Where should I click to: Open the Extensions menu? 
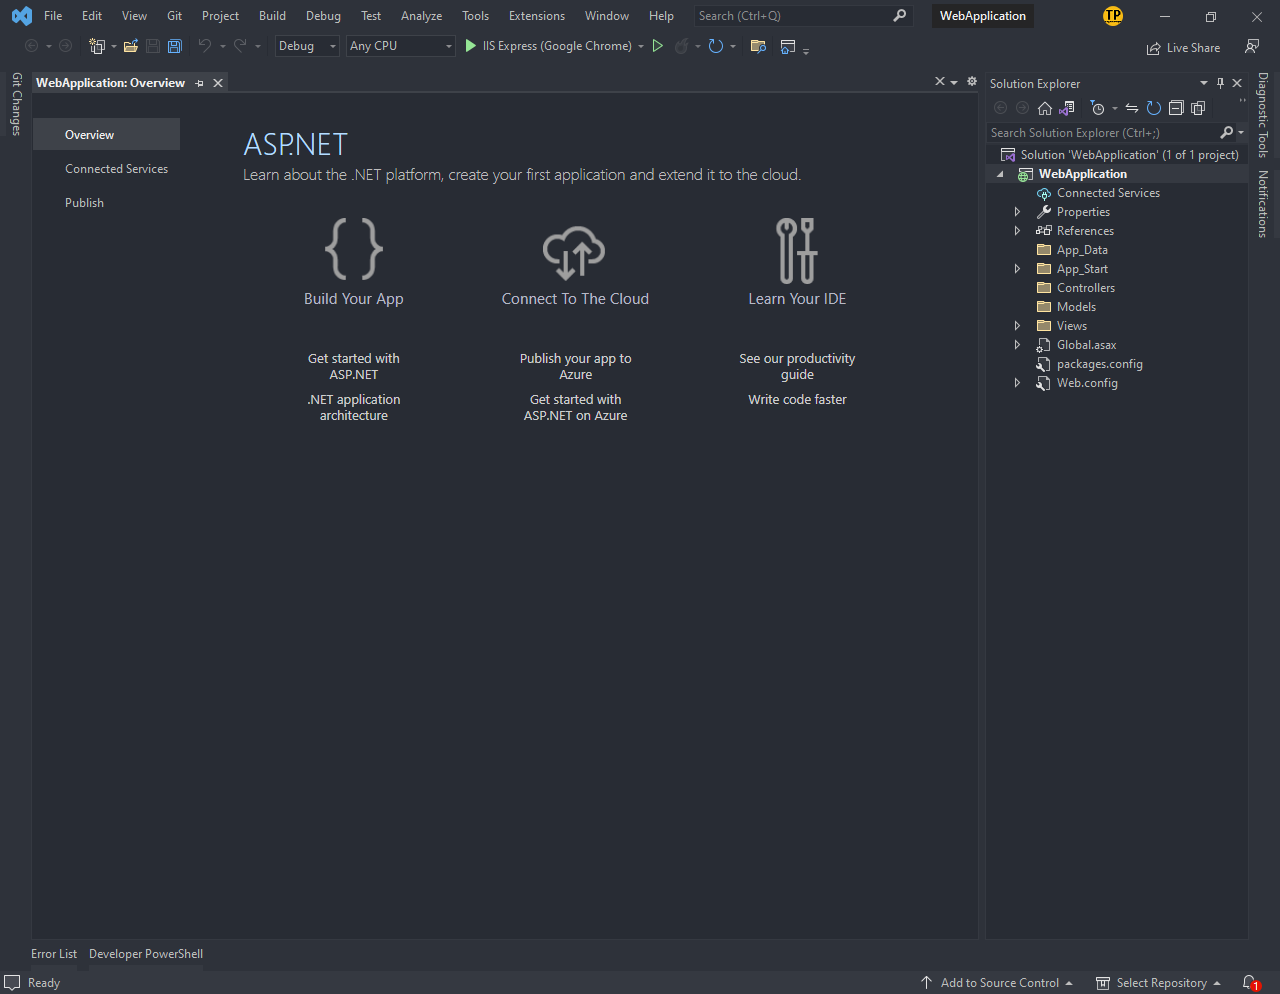click(x=537, y=16)
